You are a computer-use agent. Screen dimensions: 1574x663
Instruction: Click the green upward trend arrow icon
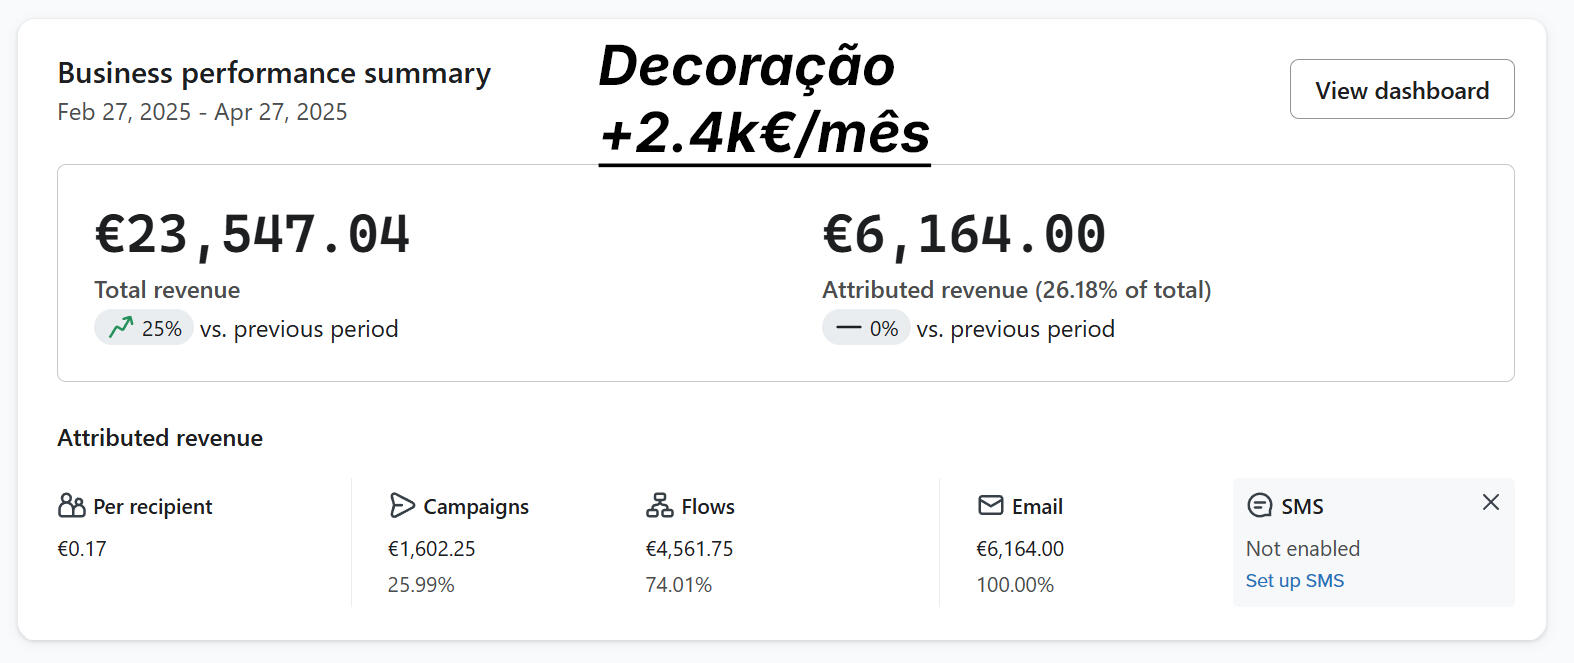click(x=121, y=328)
